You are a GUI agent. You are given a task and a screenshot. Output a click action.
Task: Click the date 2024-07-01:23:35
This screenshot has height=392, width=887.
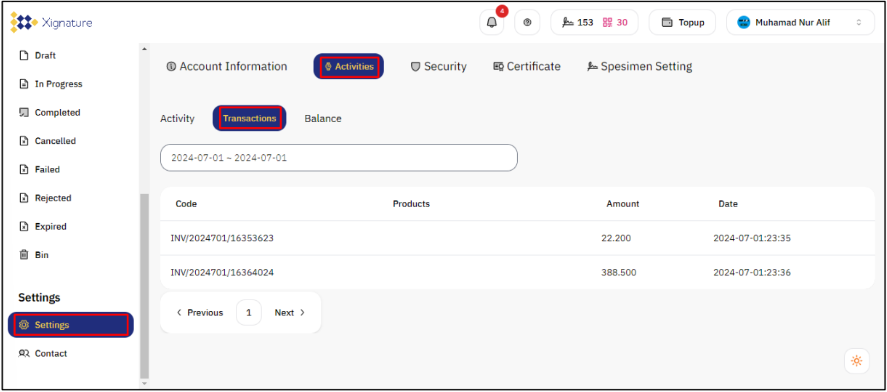tap(752, 238)
